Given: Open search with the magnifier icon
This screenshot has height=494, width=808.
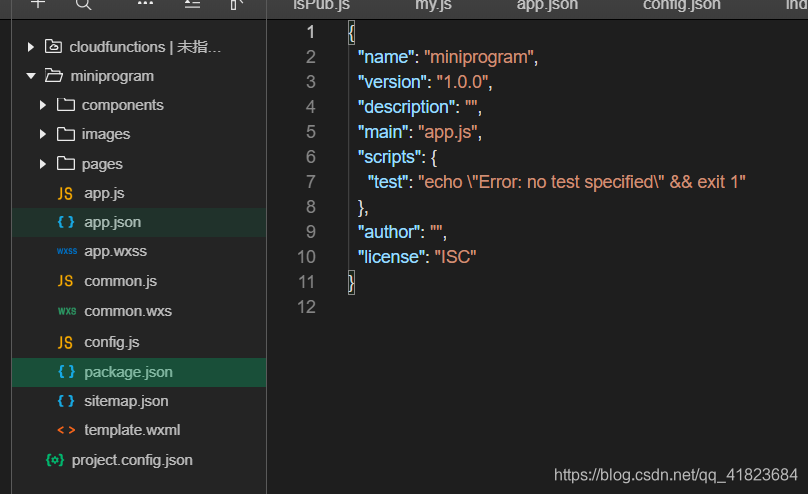Looking at the screenshot, I should [84, 4].
